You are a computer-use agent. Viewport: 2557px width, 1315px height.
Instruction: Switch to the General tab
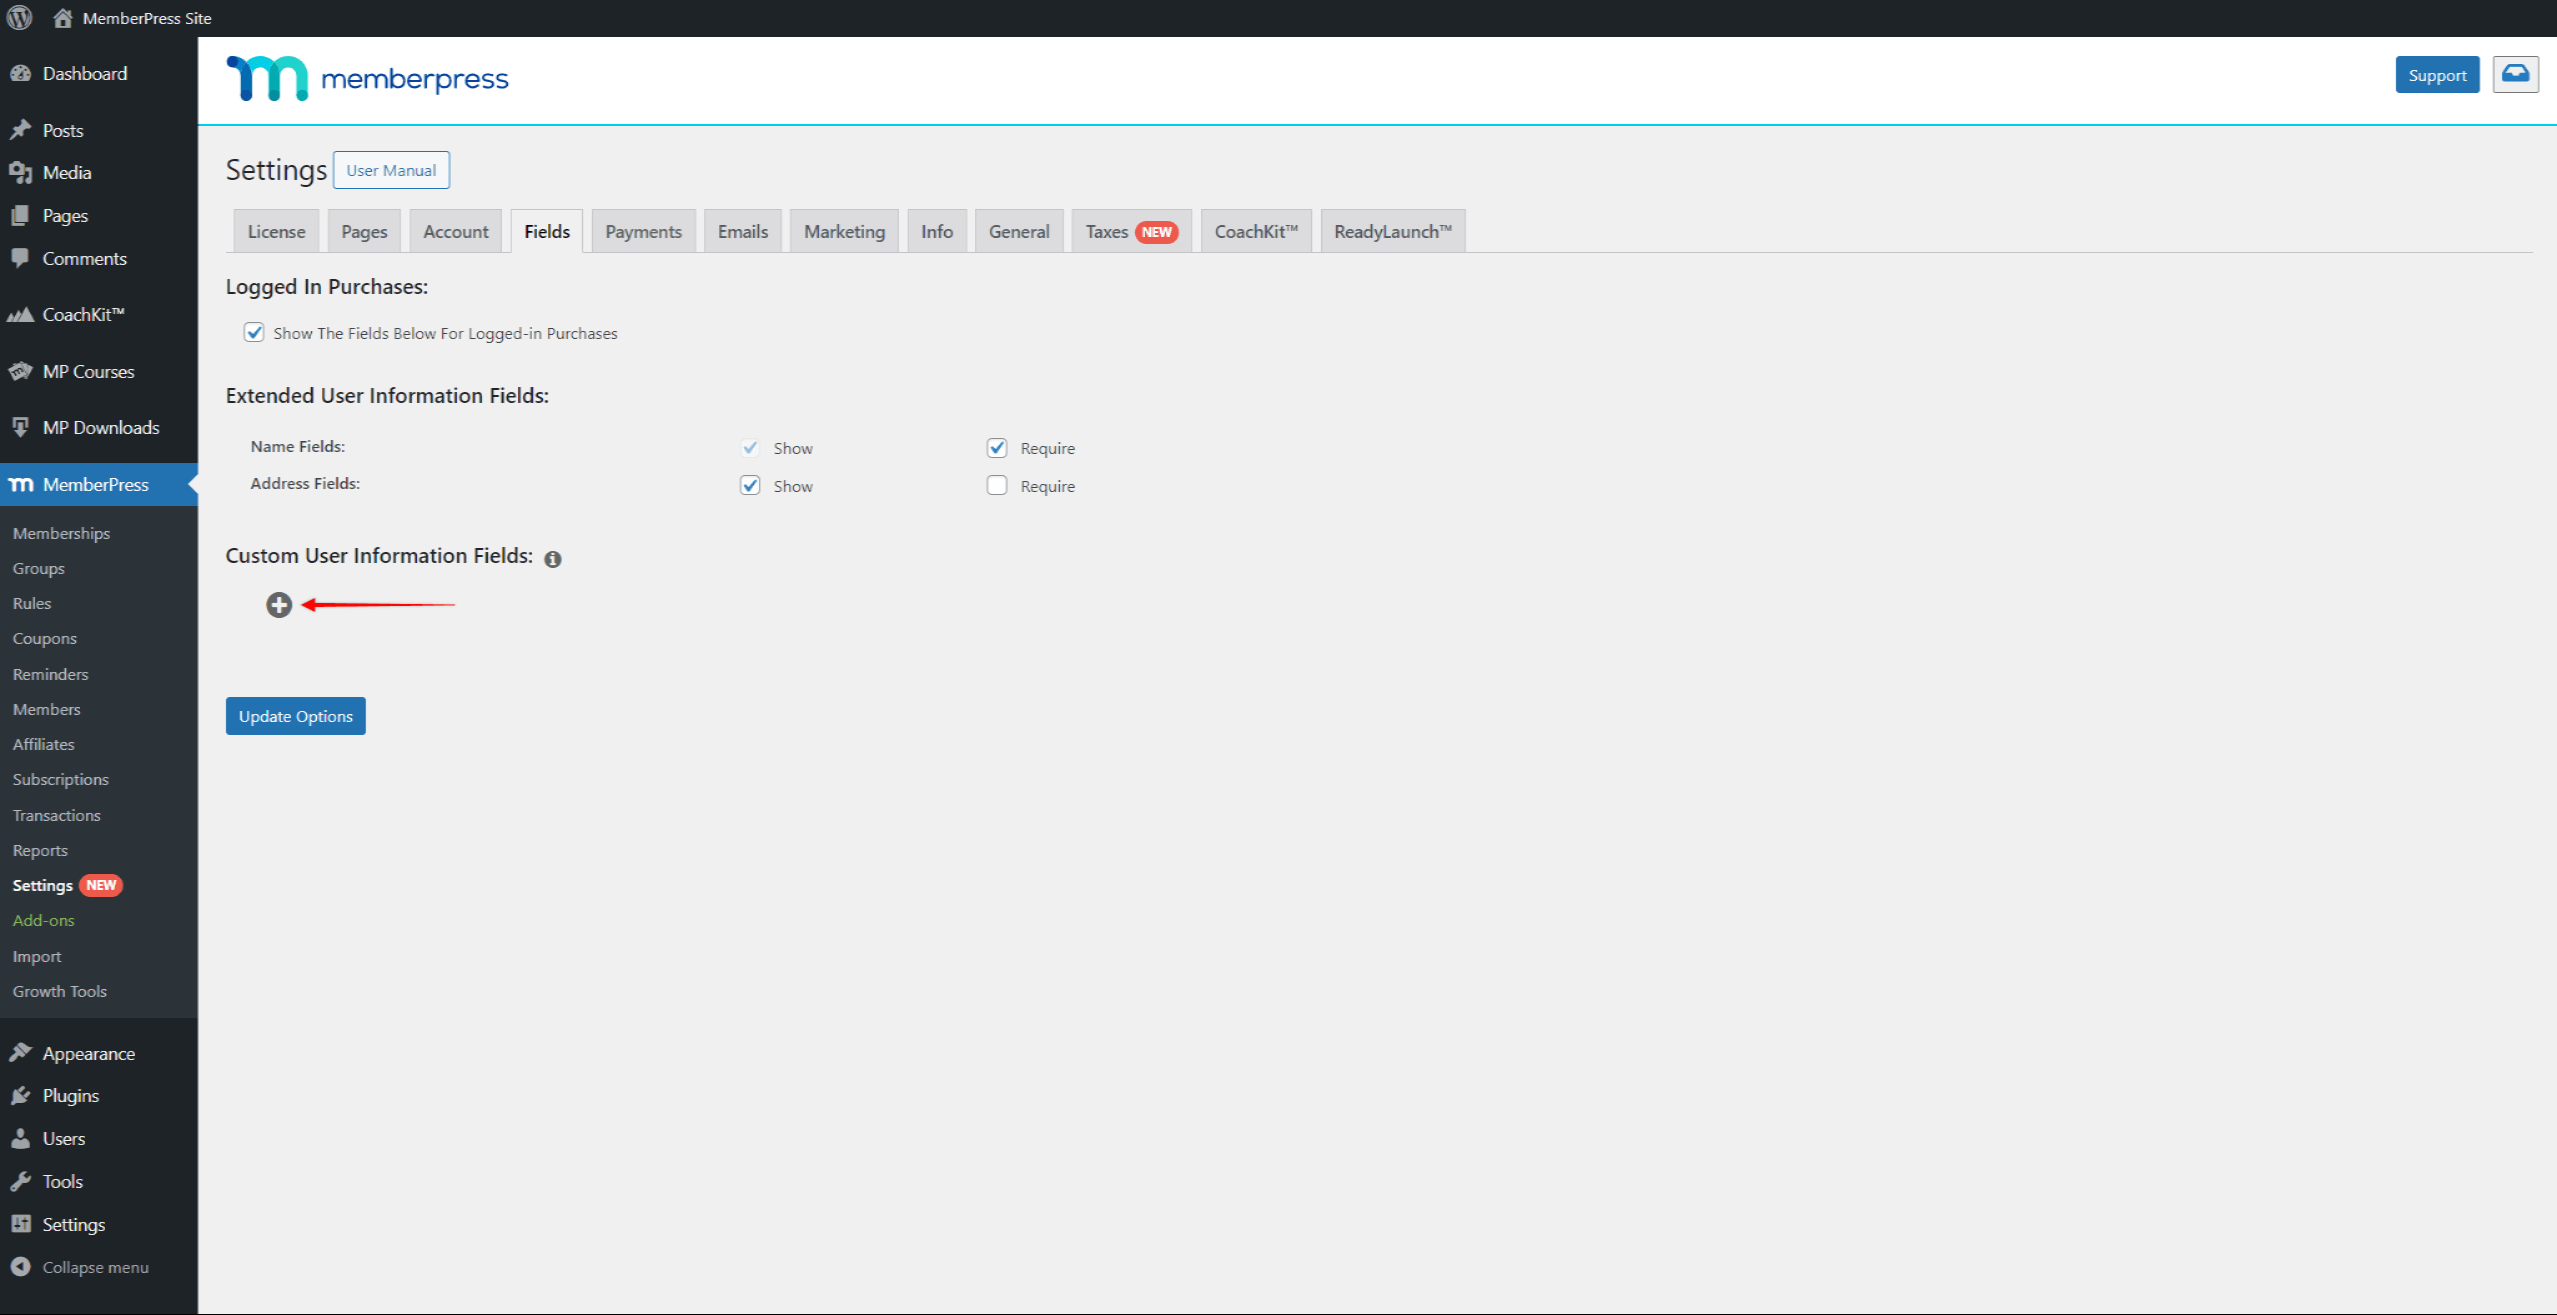[1019, 231]
